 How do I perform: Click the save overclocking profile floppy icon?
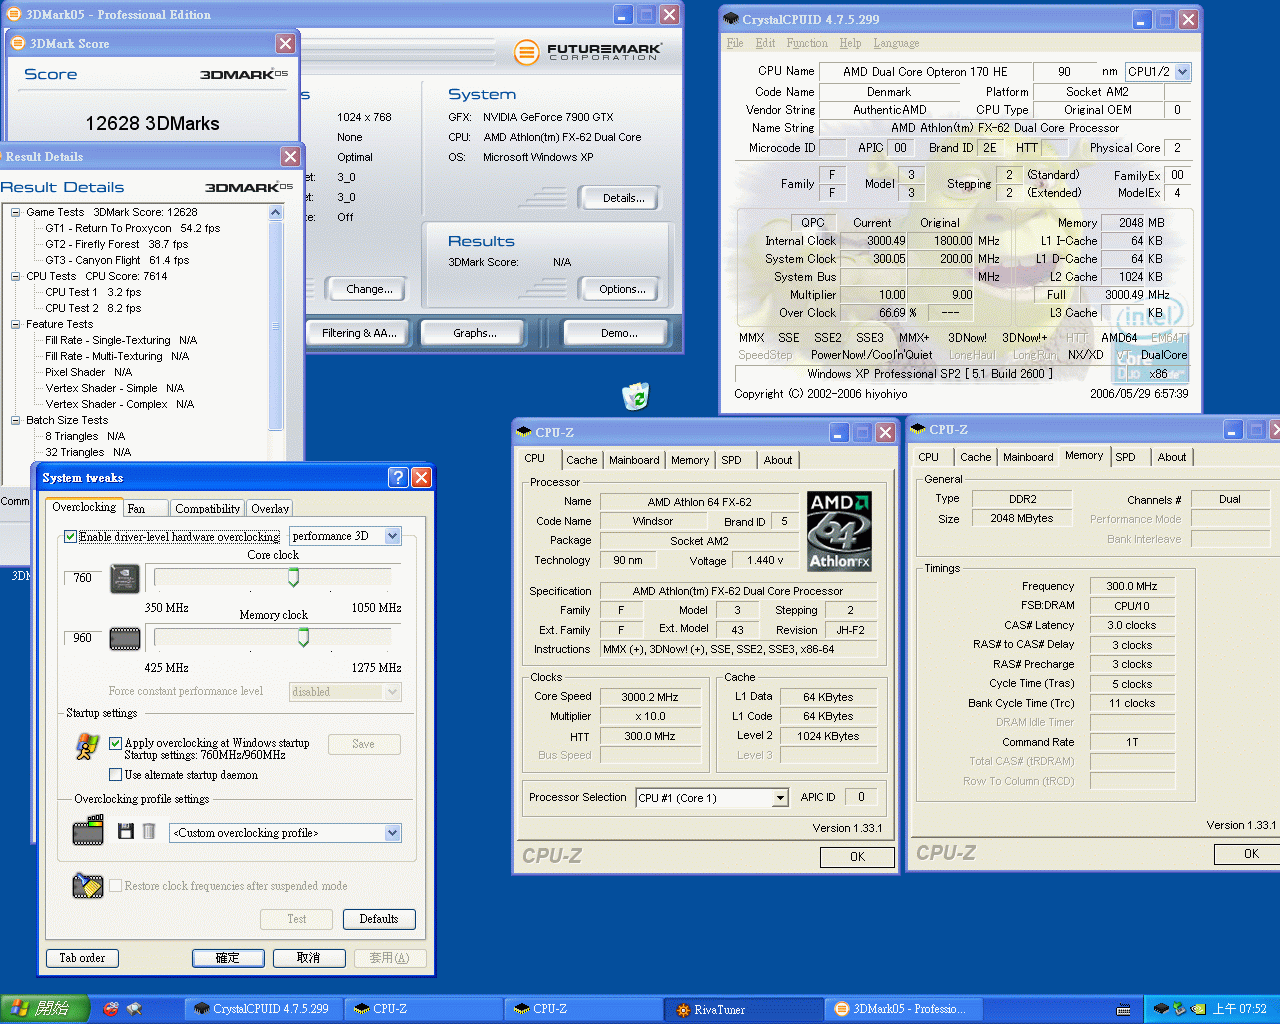(126, 831)
